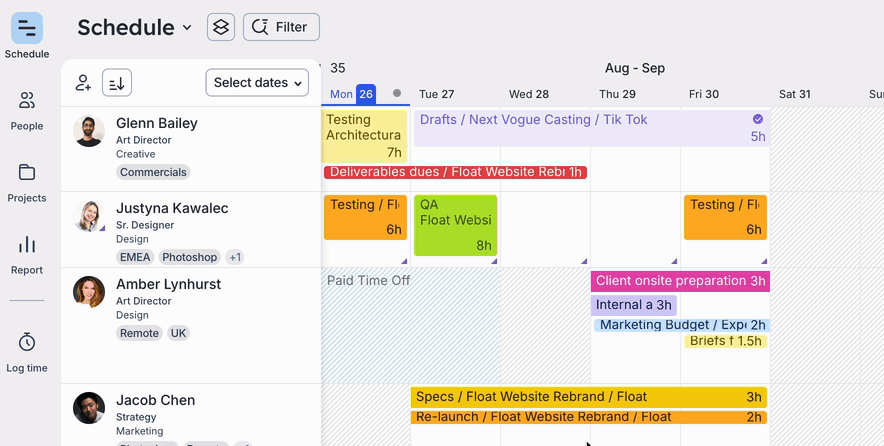The width and height of the screenshot is (884, 446).
Task: Click the Filter button
Action: (281, 27)
